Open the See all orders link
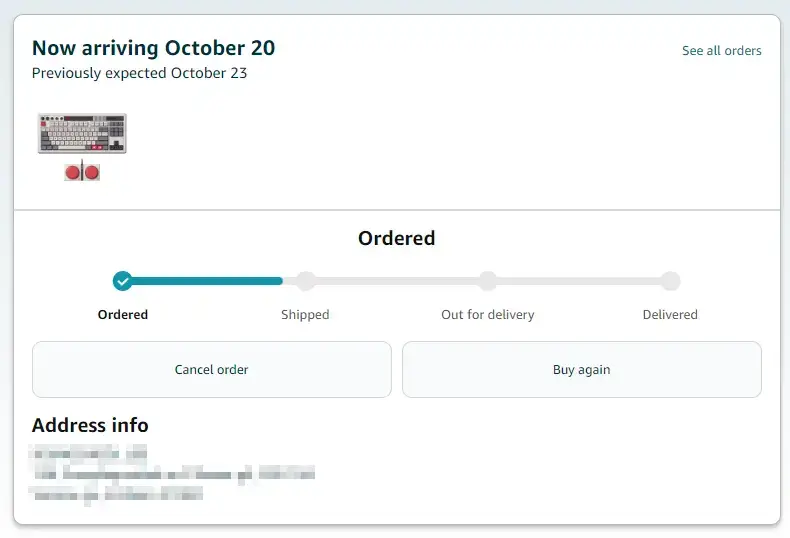790x538 pixels. [x=721, y=50]
